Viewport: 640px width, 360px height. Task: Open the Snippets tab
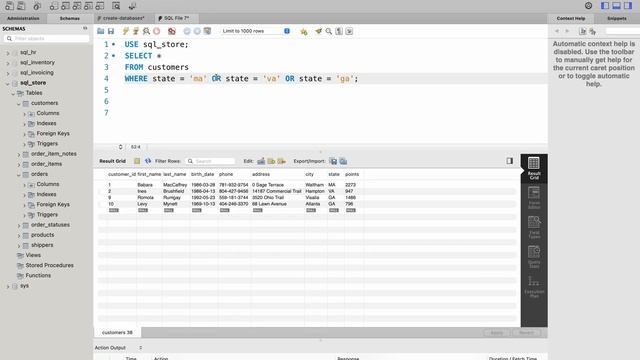click(617, 18)
